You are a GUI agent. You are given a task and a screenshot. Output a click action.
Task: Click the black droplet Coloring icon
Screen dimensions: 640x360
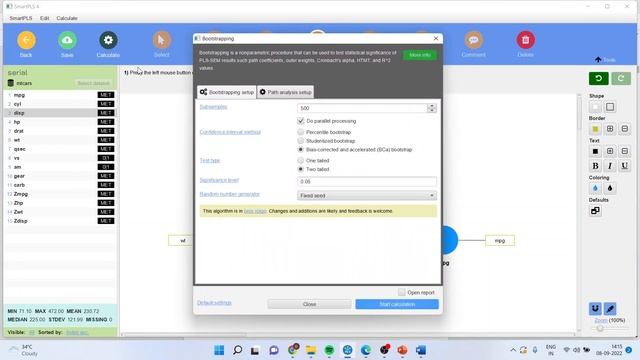(610, 188)
